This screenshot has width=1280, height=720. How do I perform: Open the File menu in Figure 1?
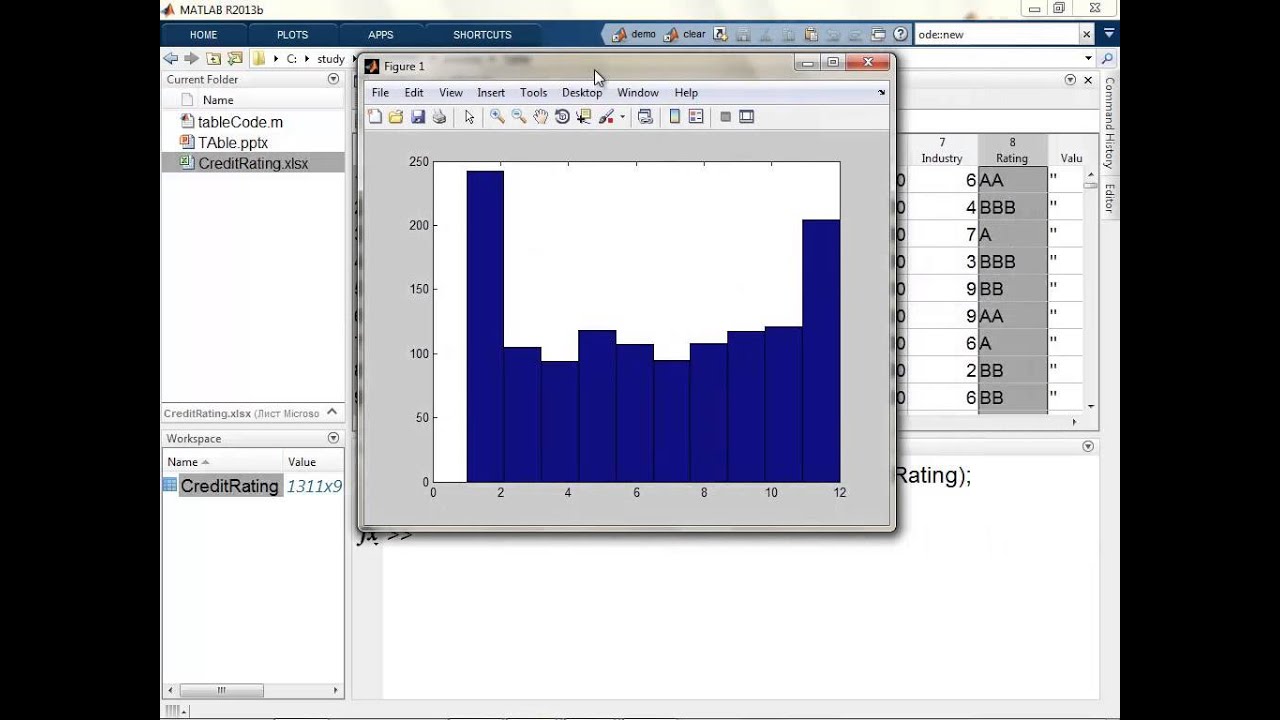coord(380,93)
